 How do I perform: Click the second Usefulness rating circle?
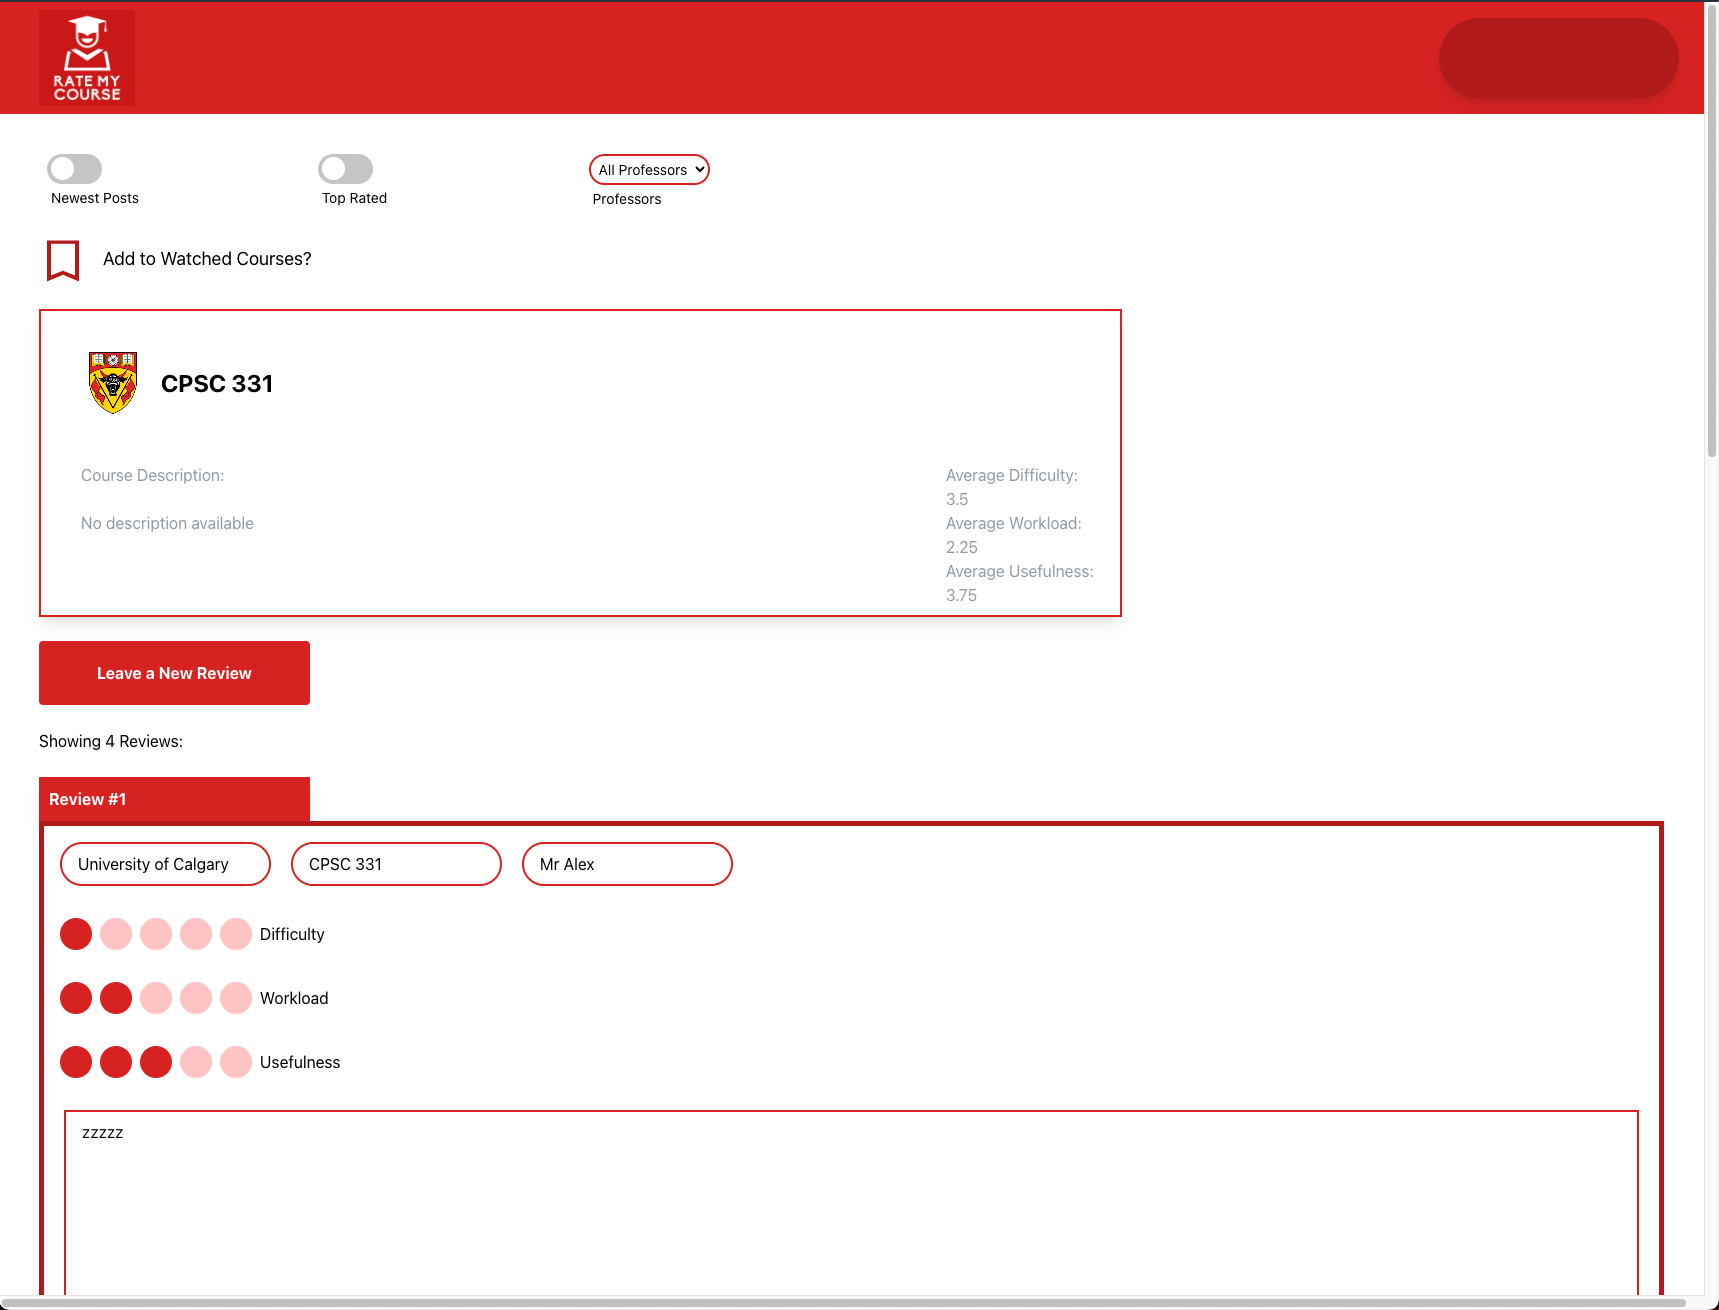pyautogui.click(x=116, y=1062)
